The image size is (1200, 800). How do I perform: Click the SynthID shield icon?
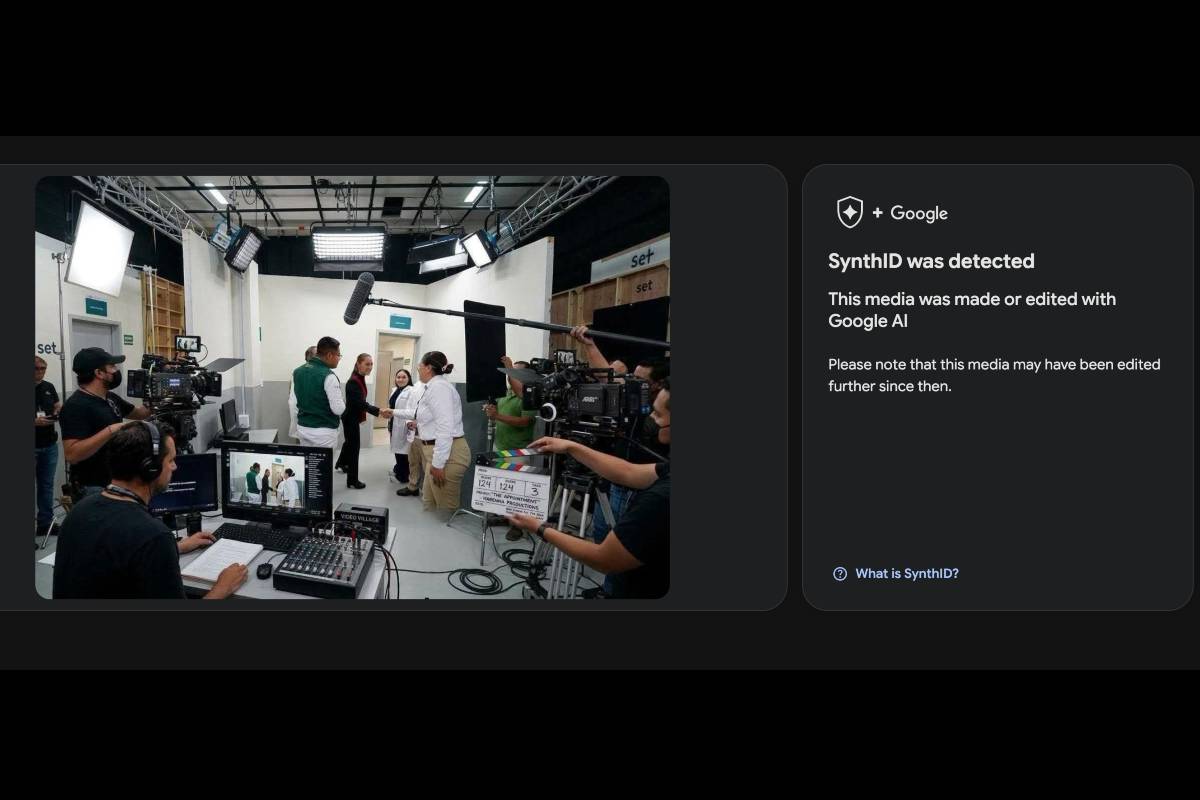pyautogui.click(x=849, y=212)
